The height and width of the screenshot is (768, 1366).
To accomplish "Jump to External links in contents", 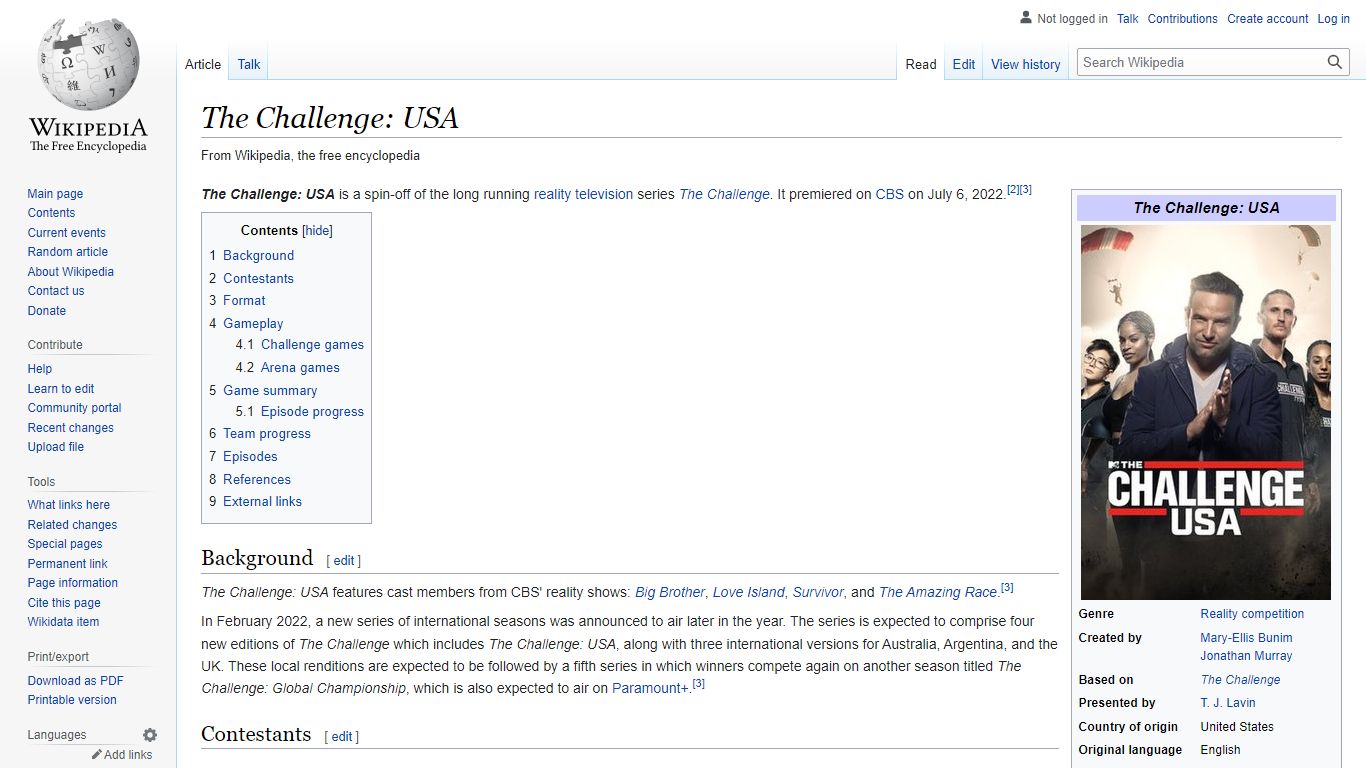I will pyautogui.click(x=262, y=502).
